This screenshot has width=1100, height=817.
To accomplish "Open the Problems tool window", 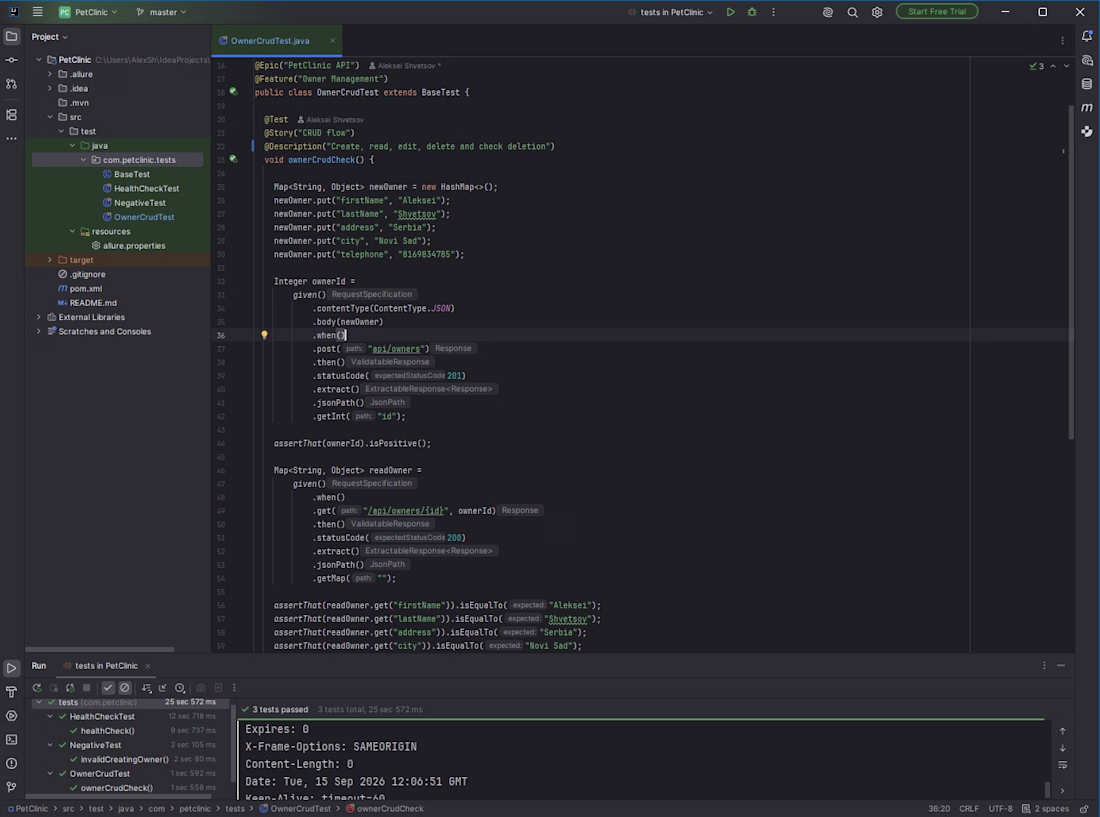I will [11, 763].
